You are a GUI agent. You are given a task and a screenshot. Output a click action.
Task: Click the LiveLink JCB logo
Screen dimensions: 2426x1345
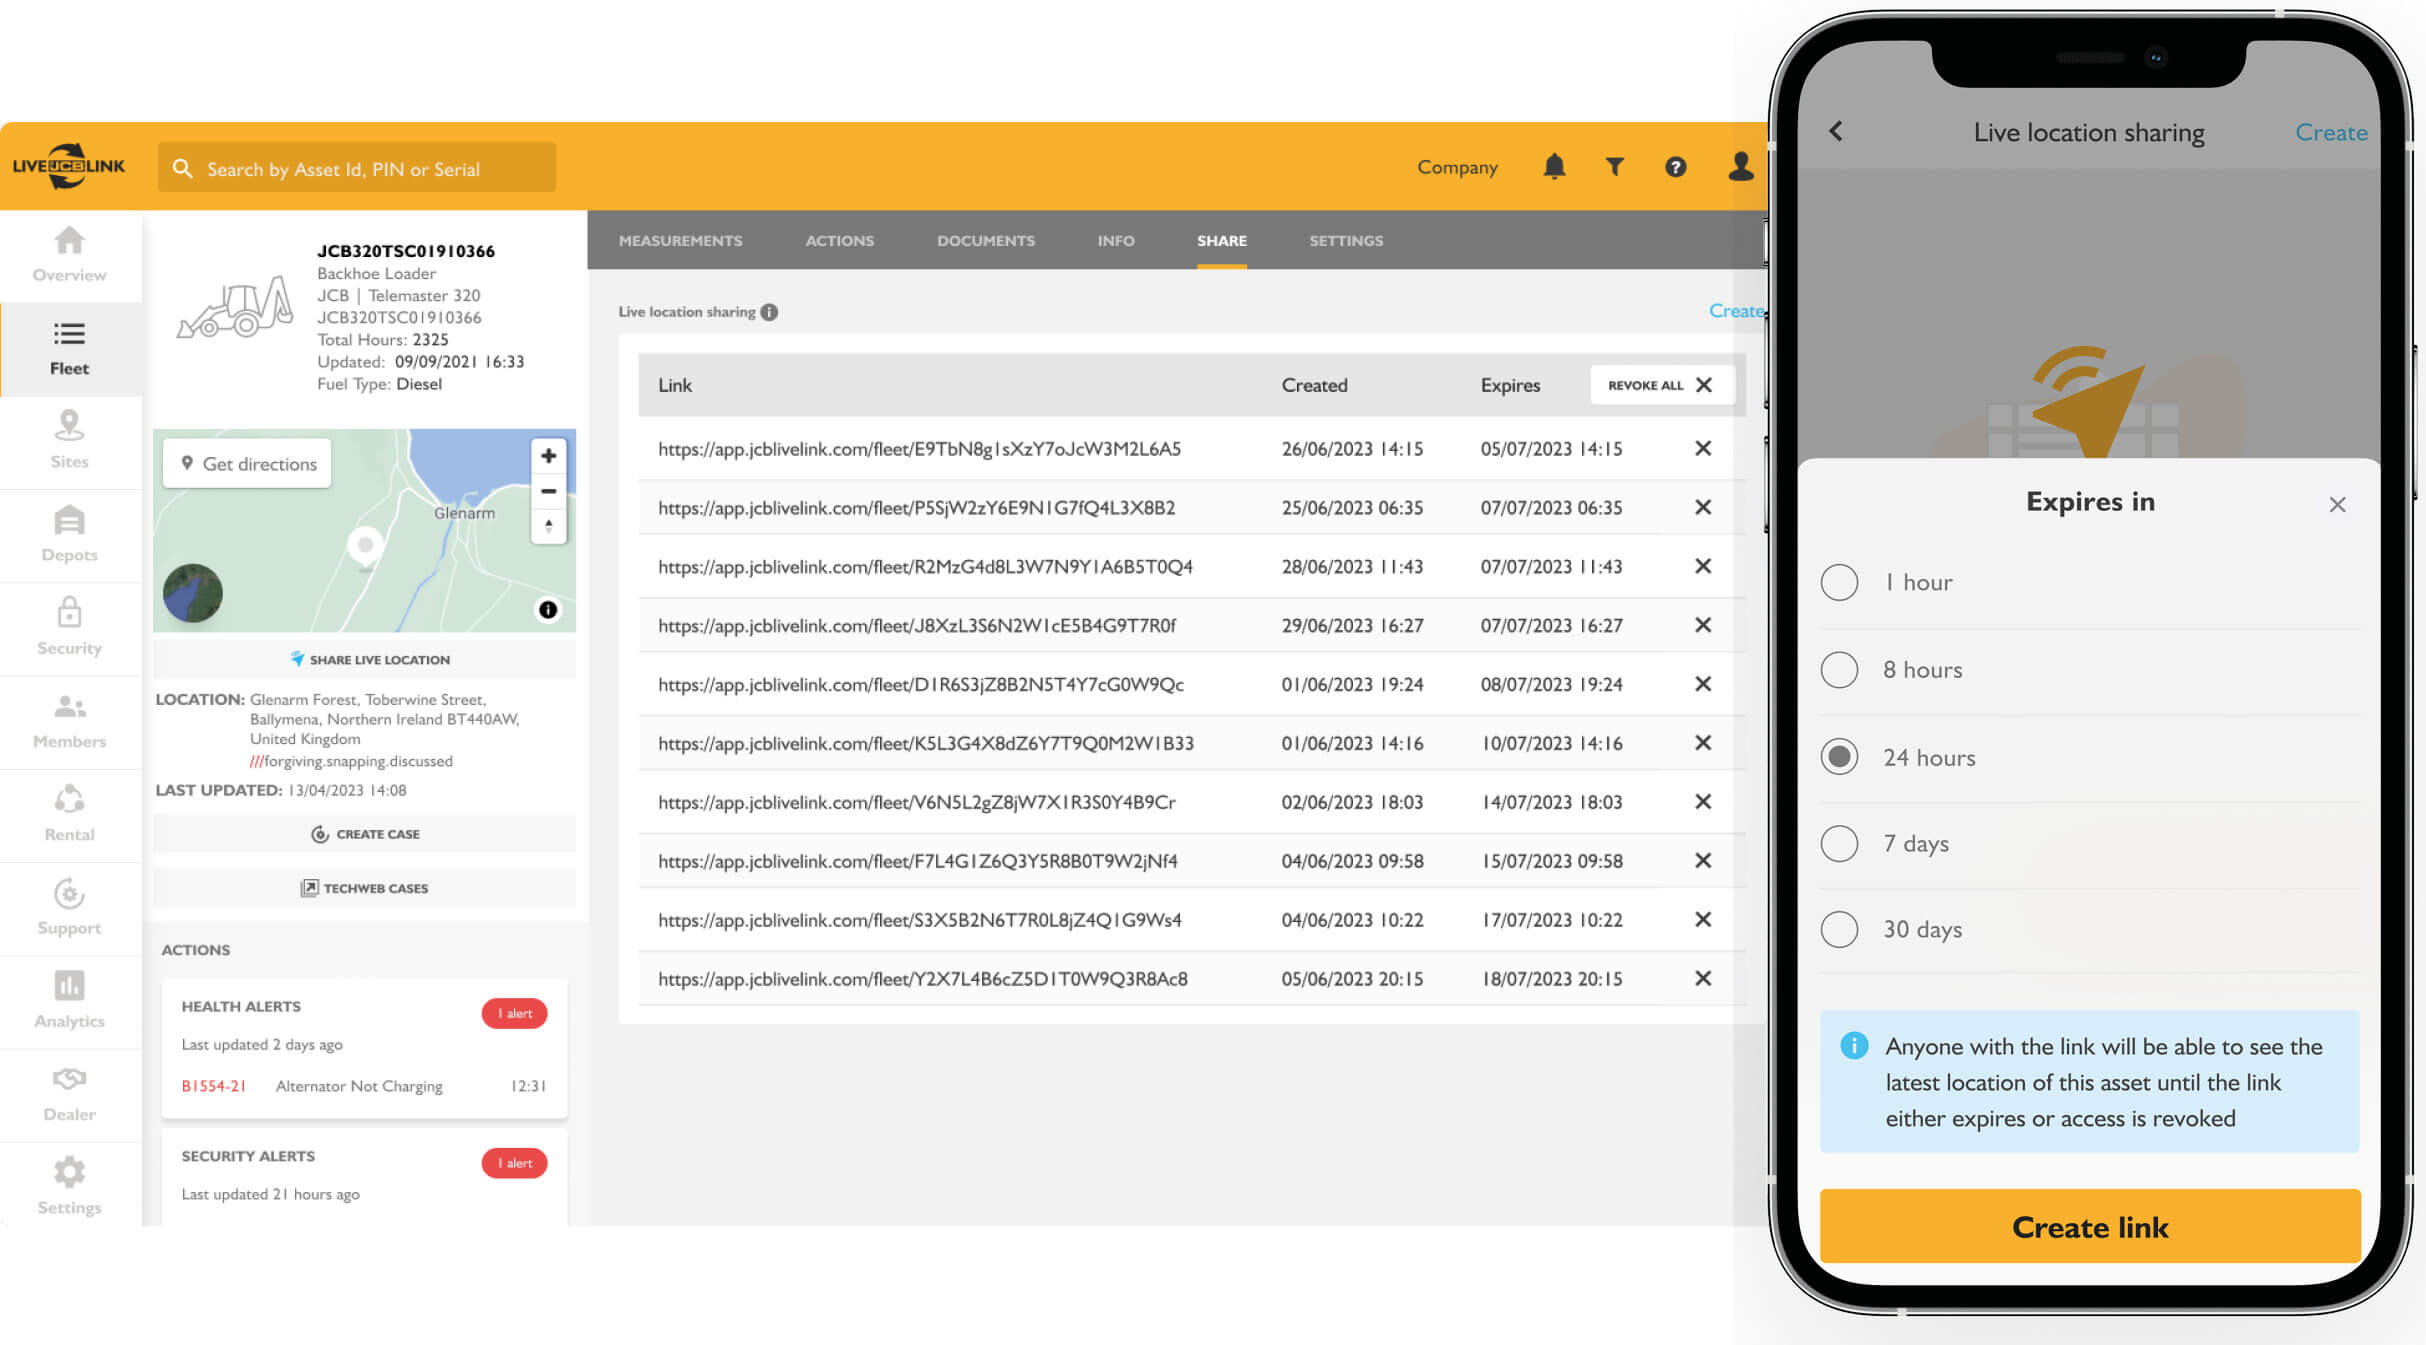pyautogui.click(x=69, y=166)
